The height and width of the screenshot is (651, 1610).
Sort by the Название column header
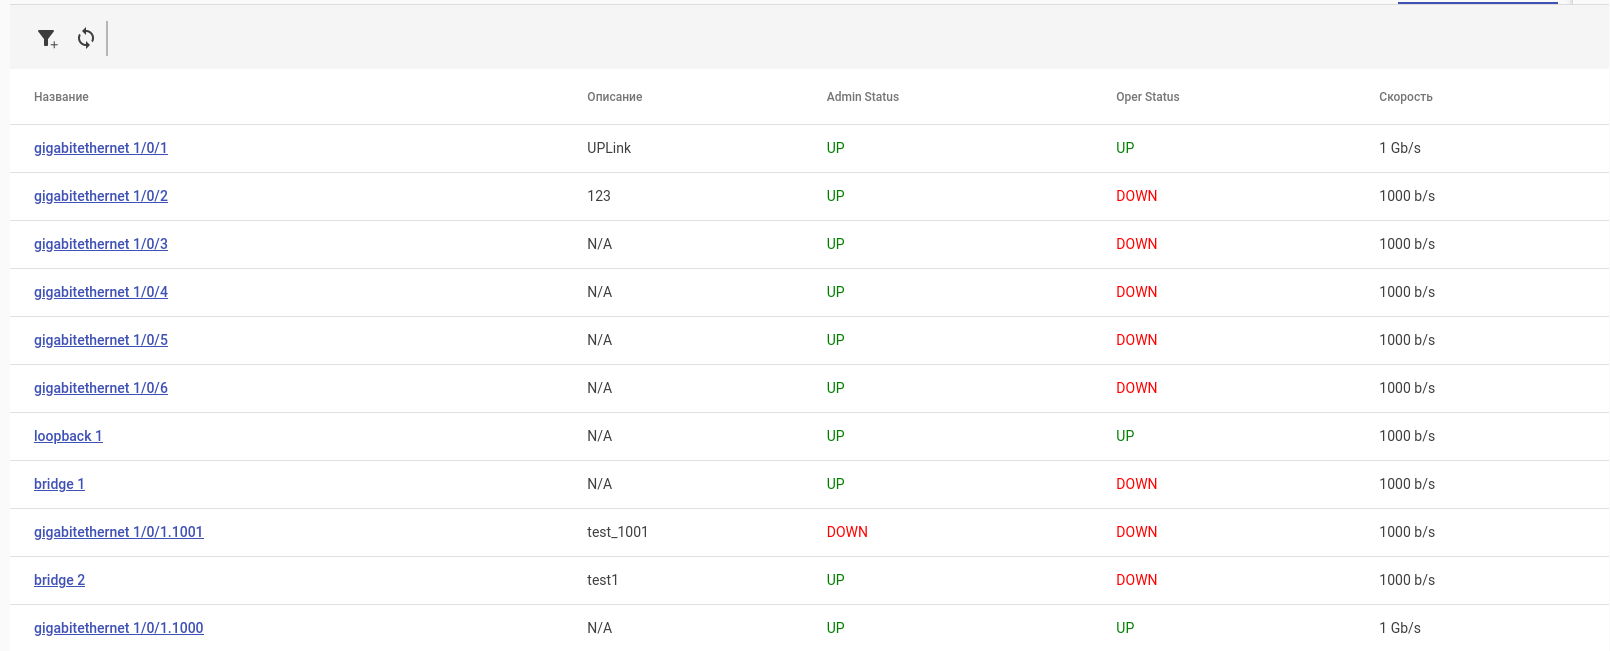click(61, 97)
